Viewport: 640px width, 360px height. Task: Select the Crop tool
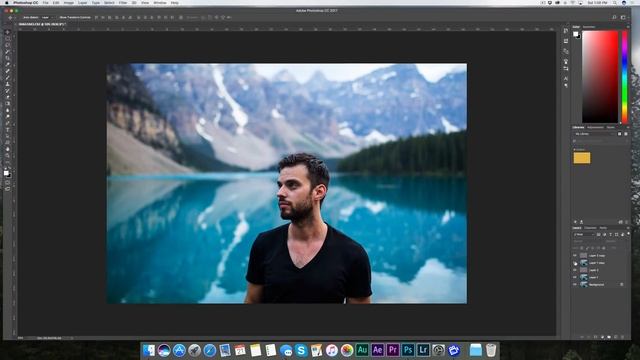coord(8,58)
